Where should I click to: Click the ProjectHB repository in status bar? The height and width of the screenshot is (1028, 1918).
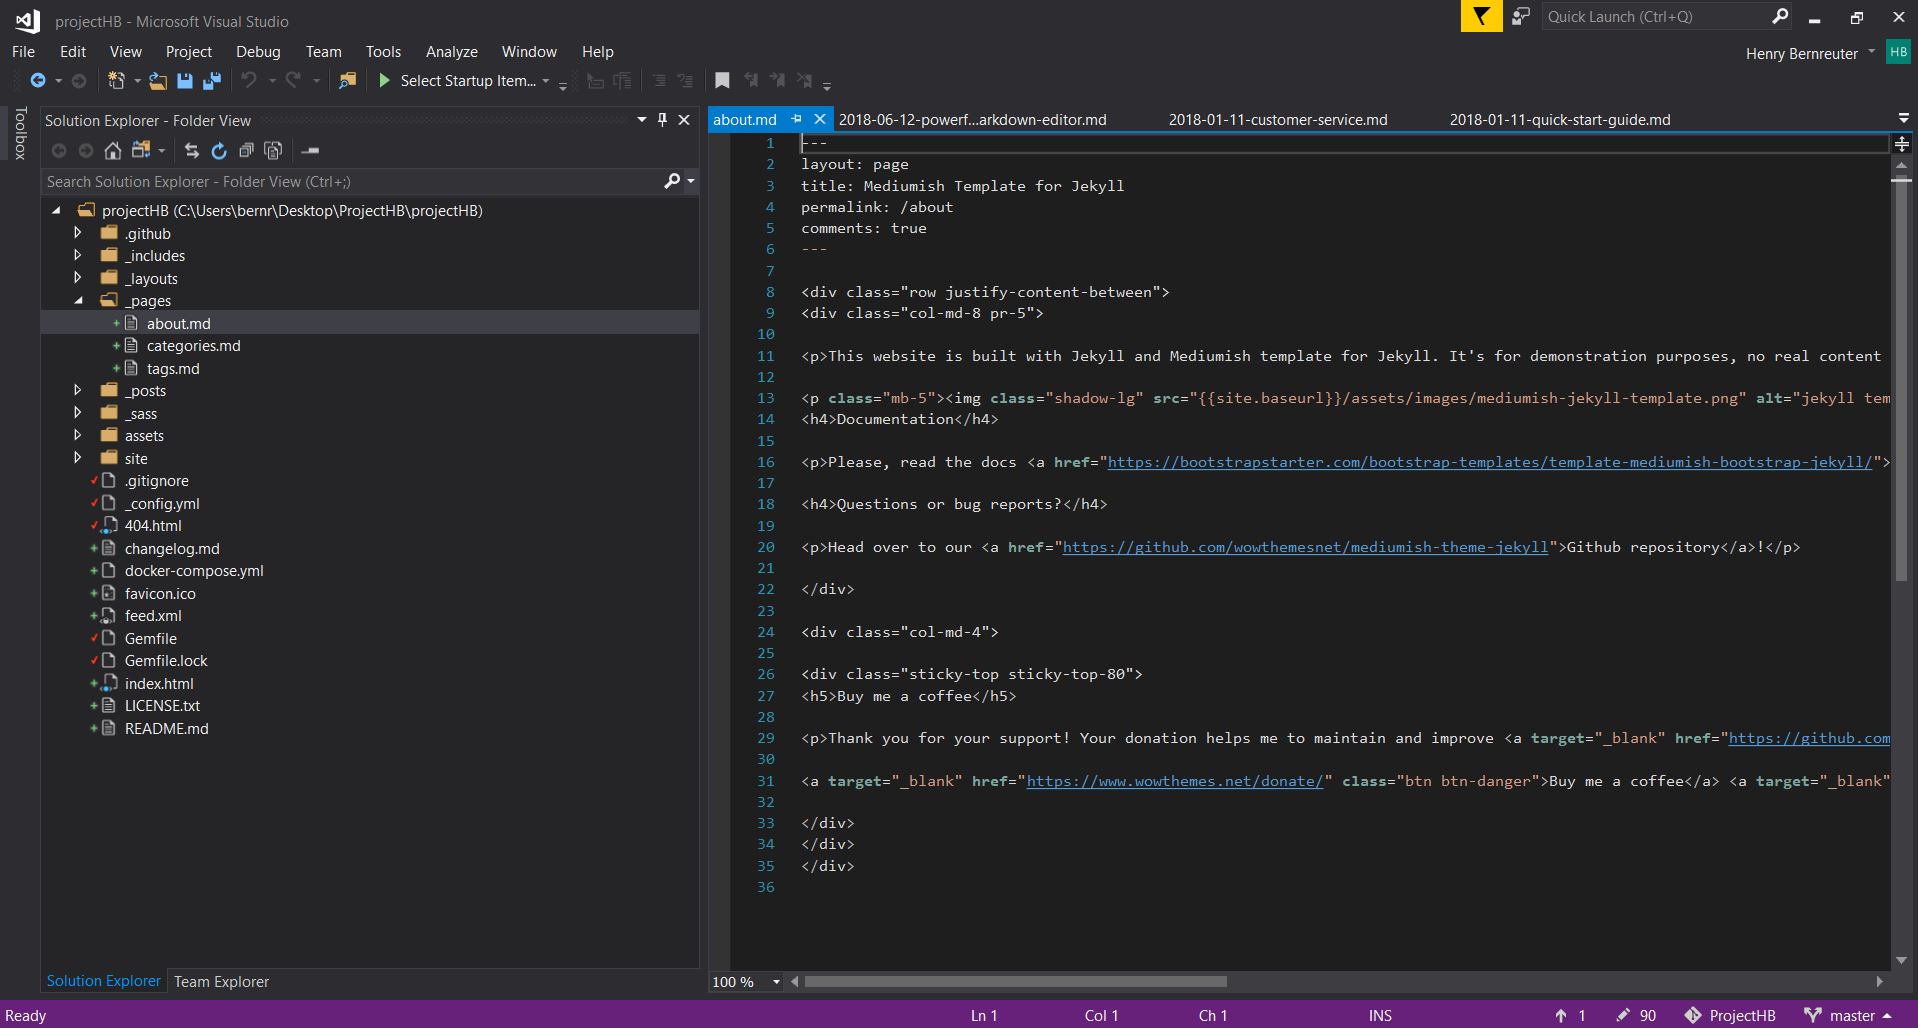pyautogui.click(x=1730, y=1015)
